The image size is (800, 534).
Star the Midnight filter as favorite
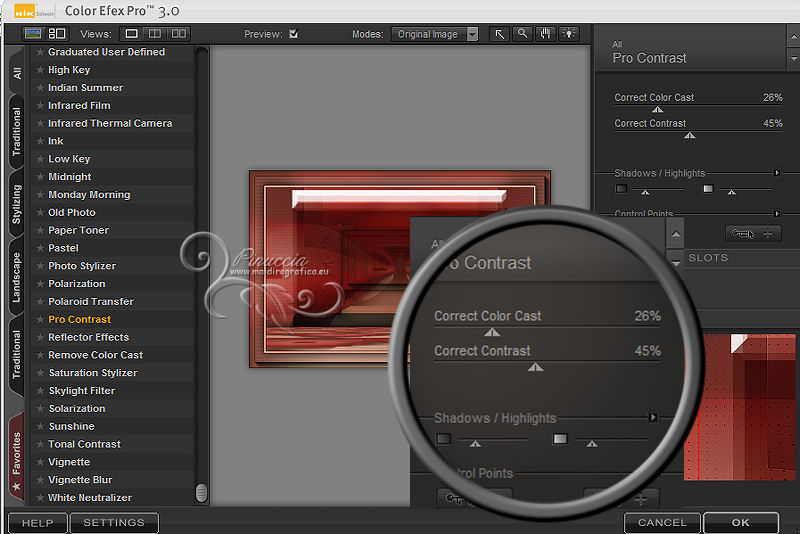(x=39, y=177)
